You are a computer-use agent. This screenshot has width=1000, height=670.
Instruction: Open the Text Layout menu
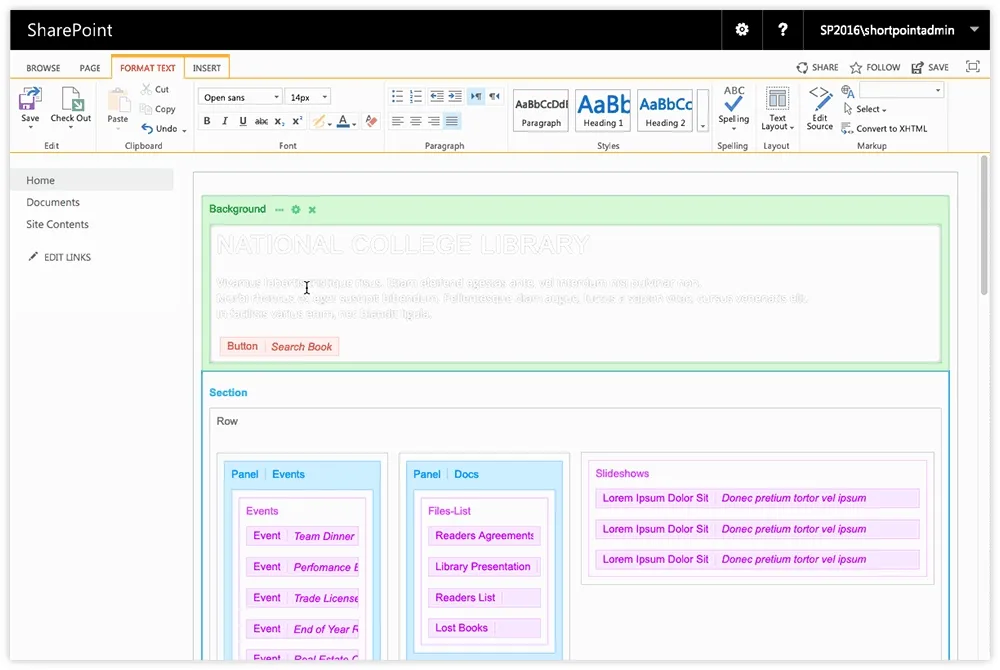pos(777,108)
